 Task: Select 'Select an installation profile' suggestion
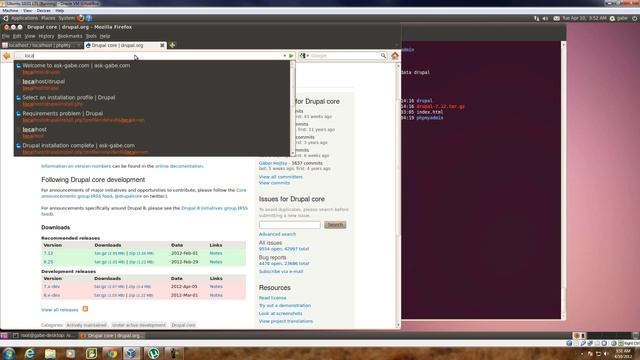point(153,100)
